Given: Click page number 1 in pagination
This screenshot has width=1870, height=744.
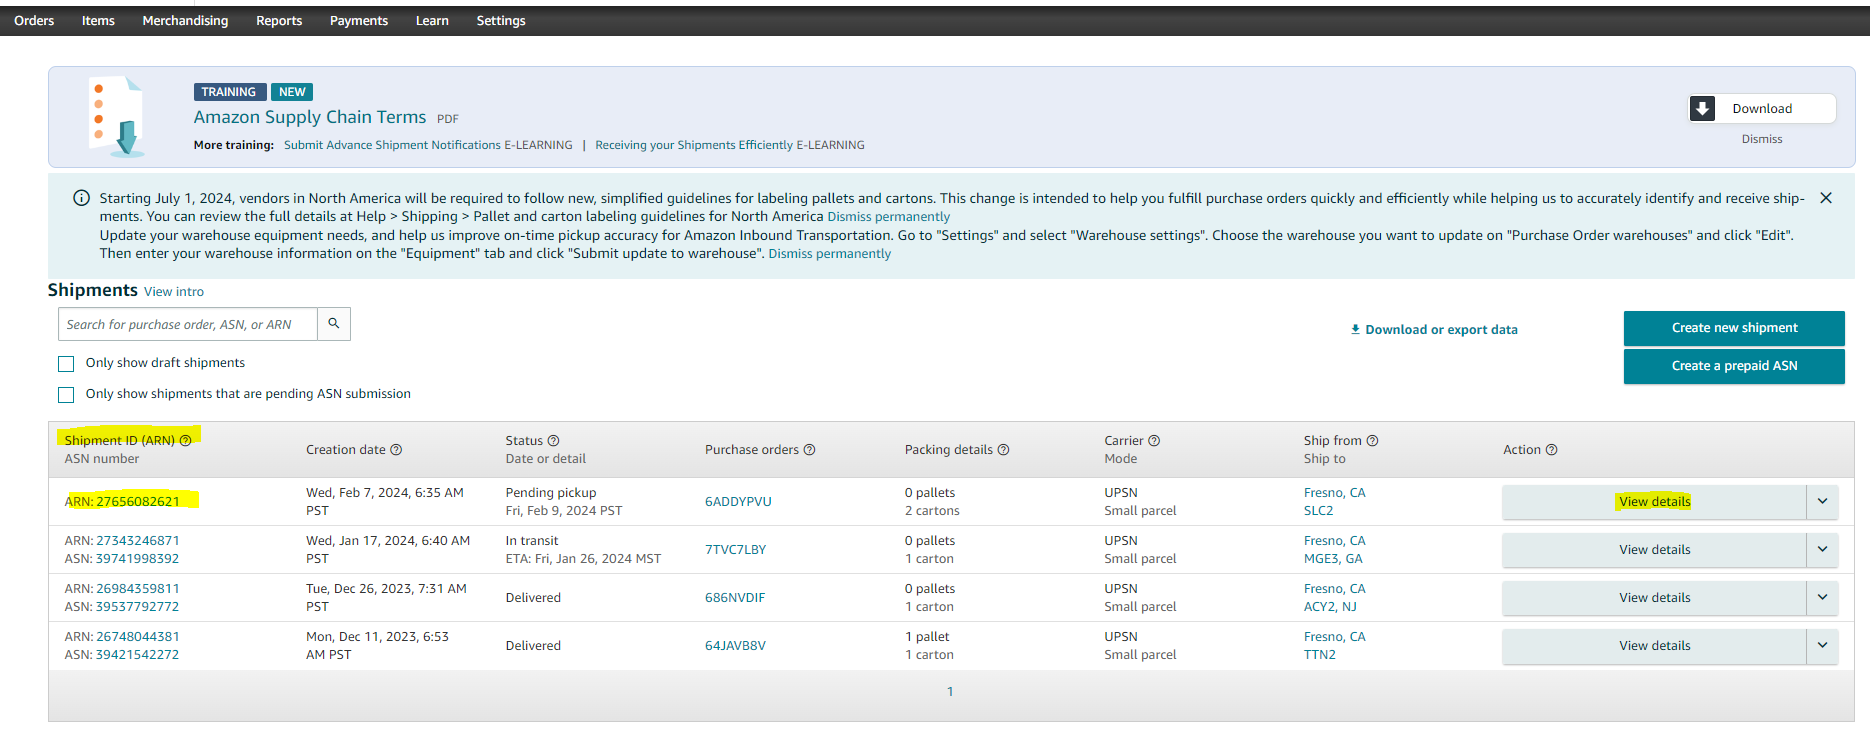Looking at the screenshot, I should pyautogui.click(x=950, y=692).
